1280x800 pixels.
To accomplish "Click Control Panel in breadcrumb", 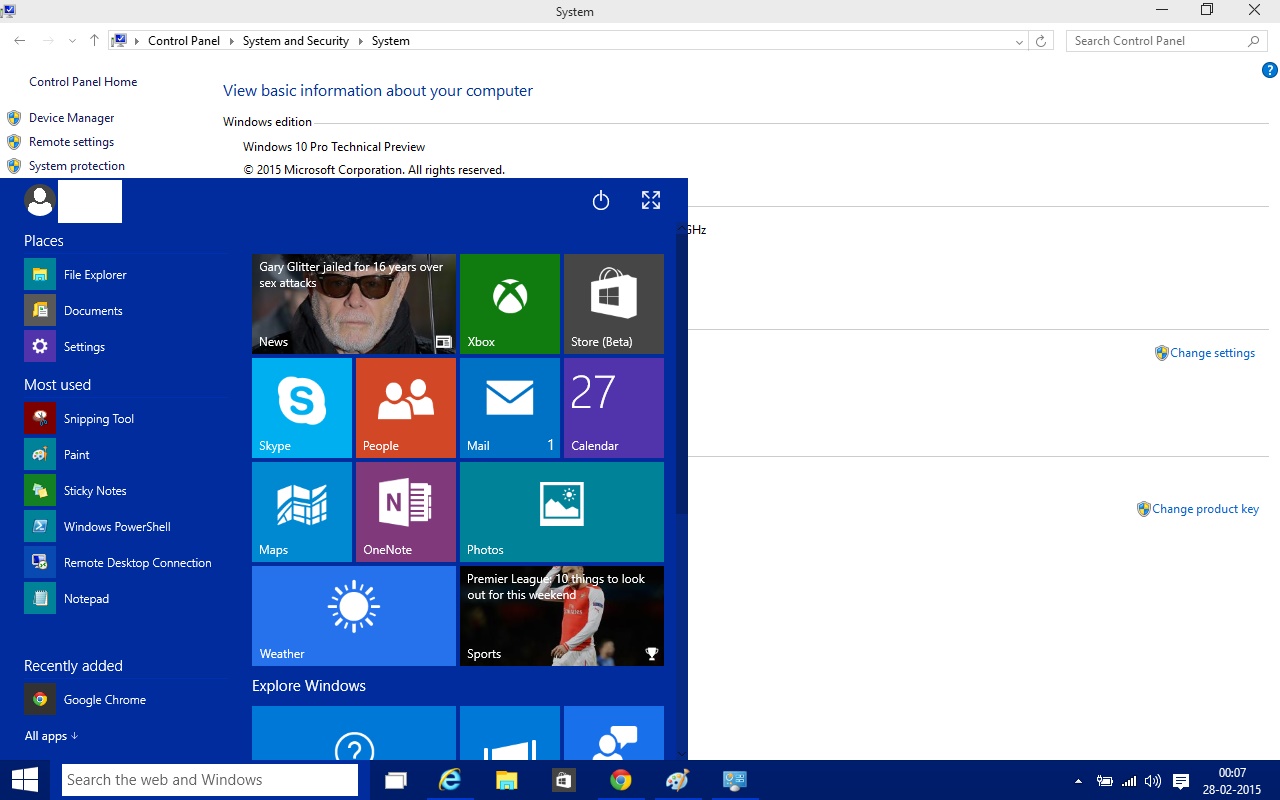I will (184, 41).
